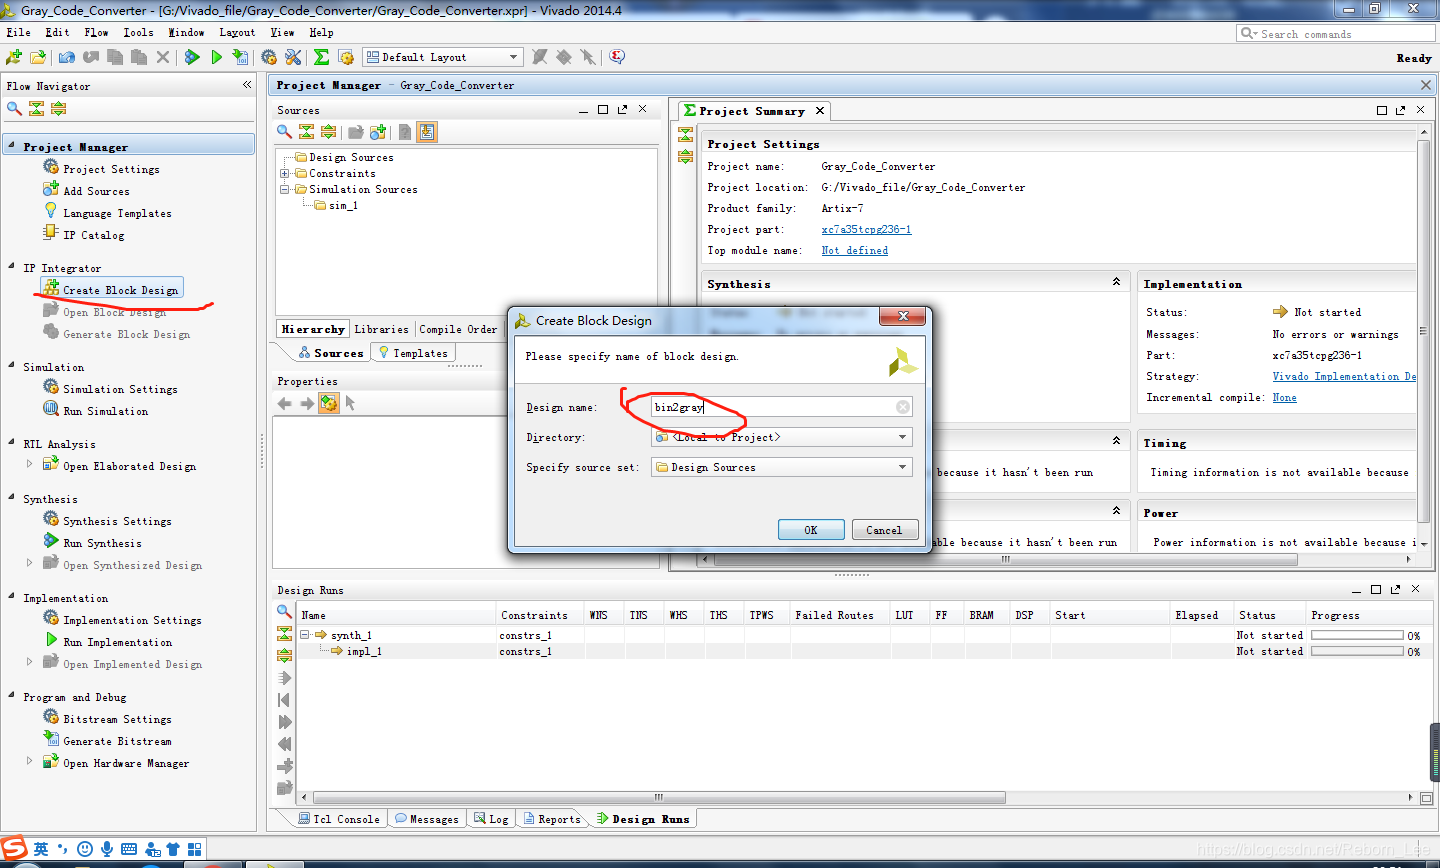Collapse the synth_1 run row
The image size is (1440, 868).
coord(306,635)
